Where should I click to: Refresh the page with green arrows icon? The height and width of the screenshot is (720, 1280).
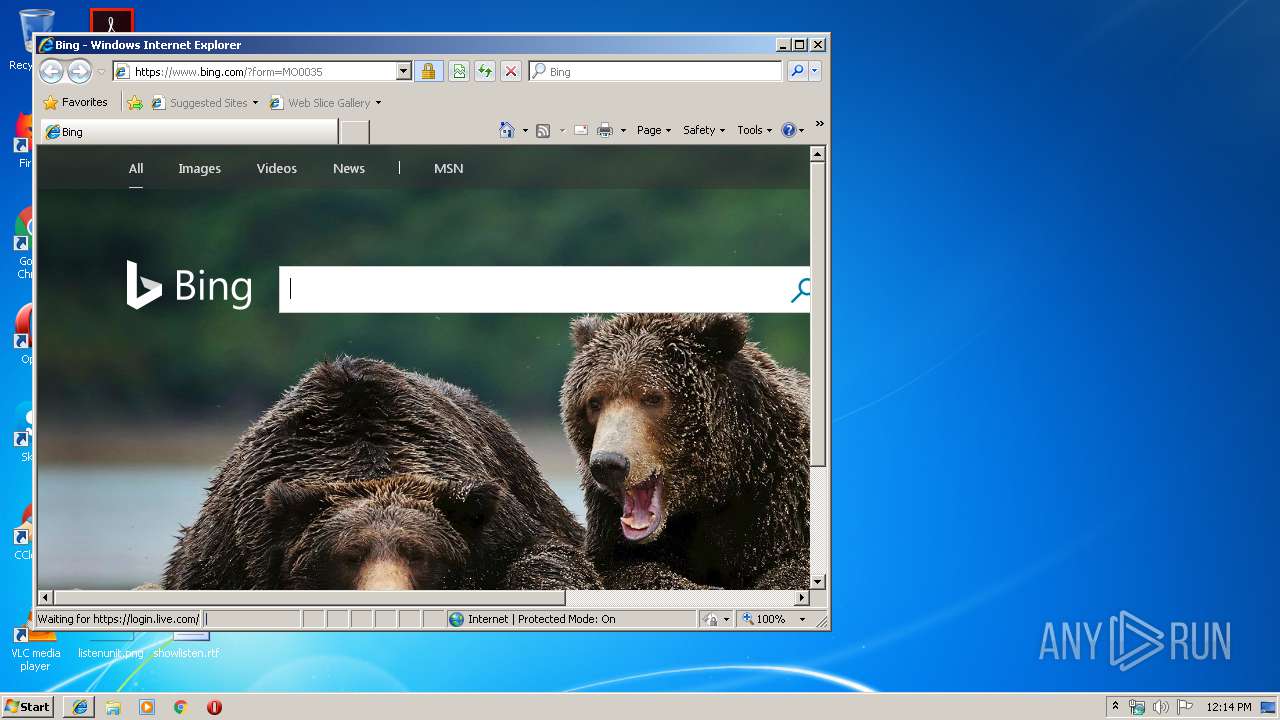(x=485, y=72)
